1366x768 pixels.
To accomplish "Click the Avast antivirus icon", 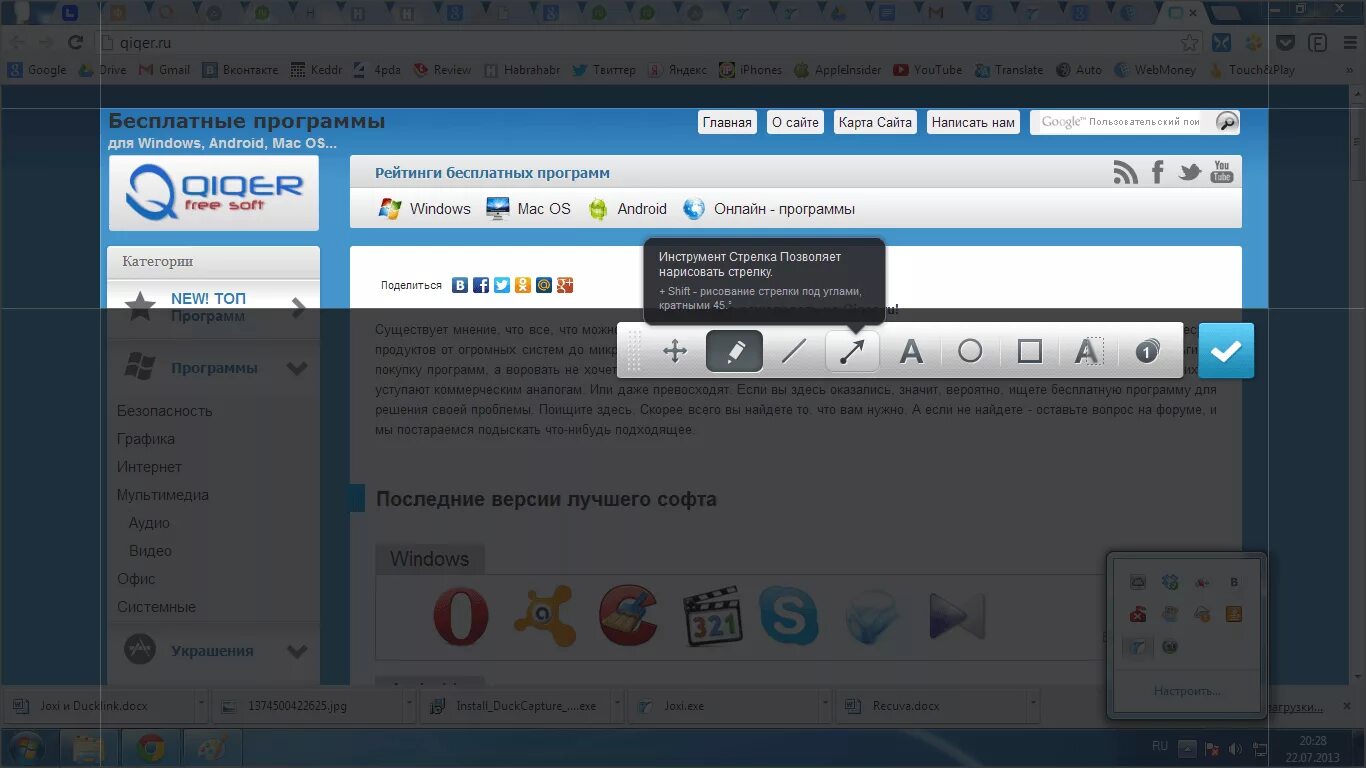I will (544, 616).
